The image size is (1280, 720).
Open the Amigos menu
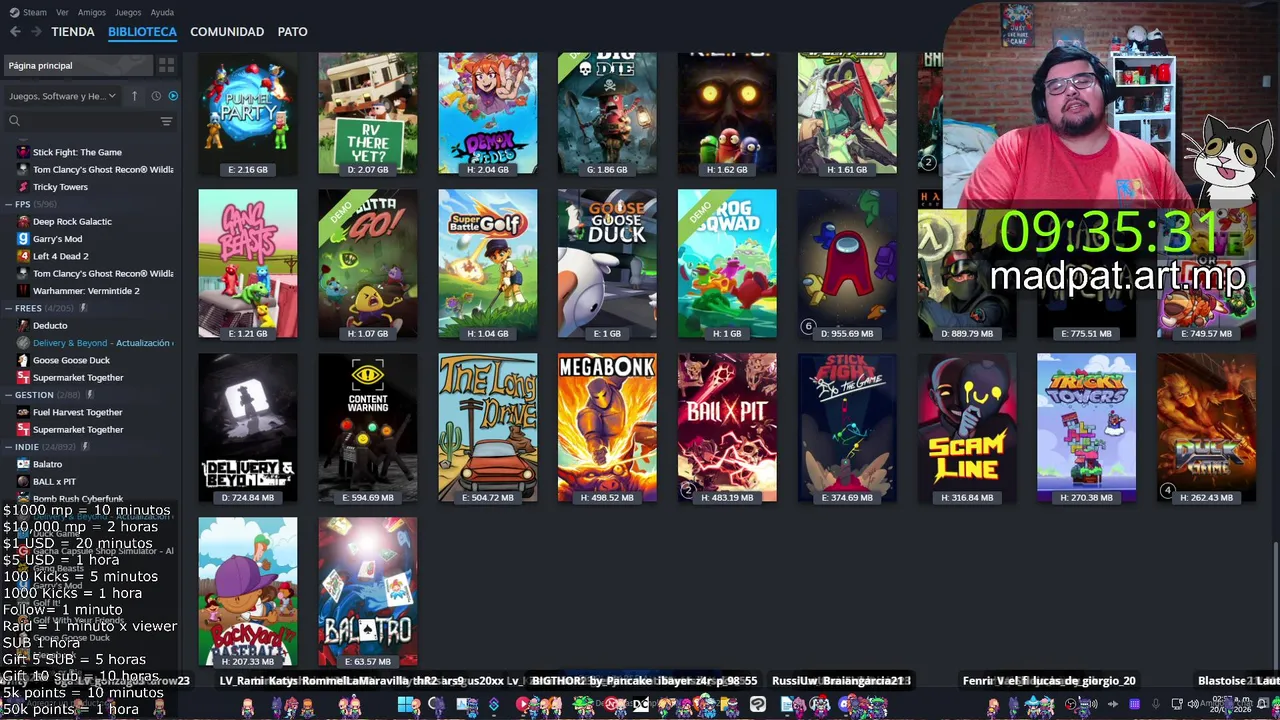click(x=92, y=12)
